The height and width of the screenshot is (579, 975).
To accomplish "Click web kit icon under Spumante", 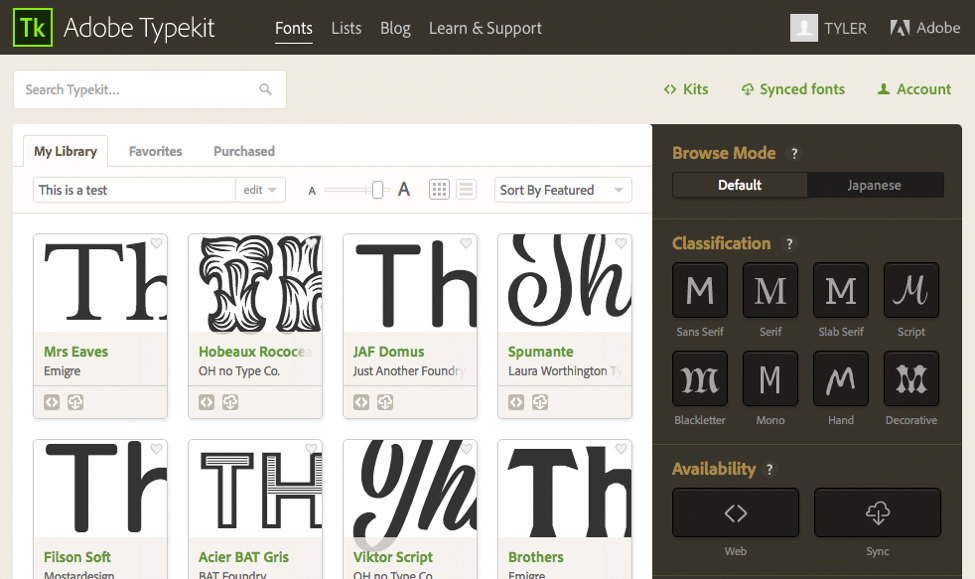I will [x=516, y=402].
